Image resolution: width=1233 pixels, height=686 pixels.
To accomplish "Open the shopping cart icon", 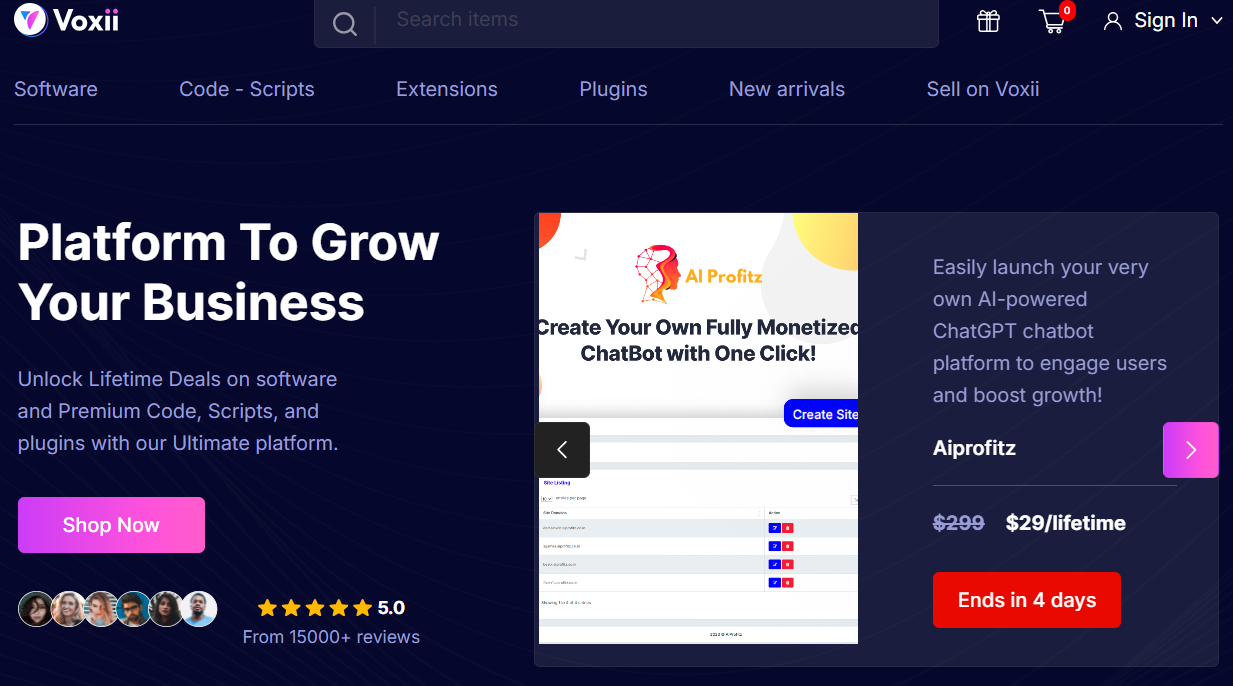I will tap(1051, 21).
